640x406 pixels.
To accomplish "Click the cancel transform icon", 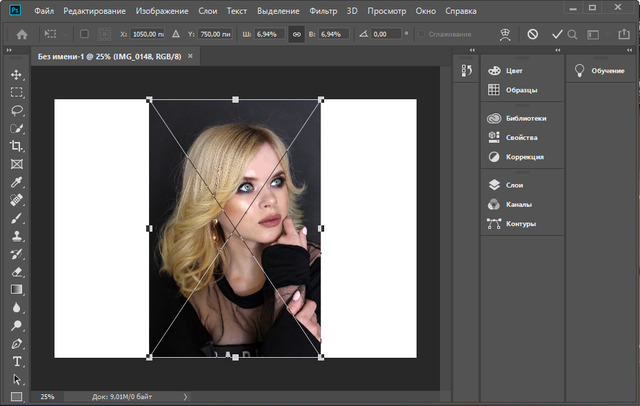I will (x=533, y=33).
